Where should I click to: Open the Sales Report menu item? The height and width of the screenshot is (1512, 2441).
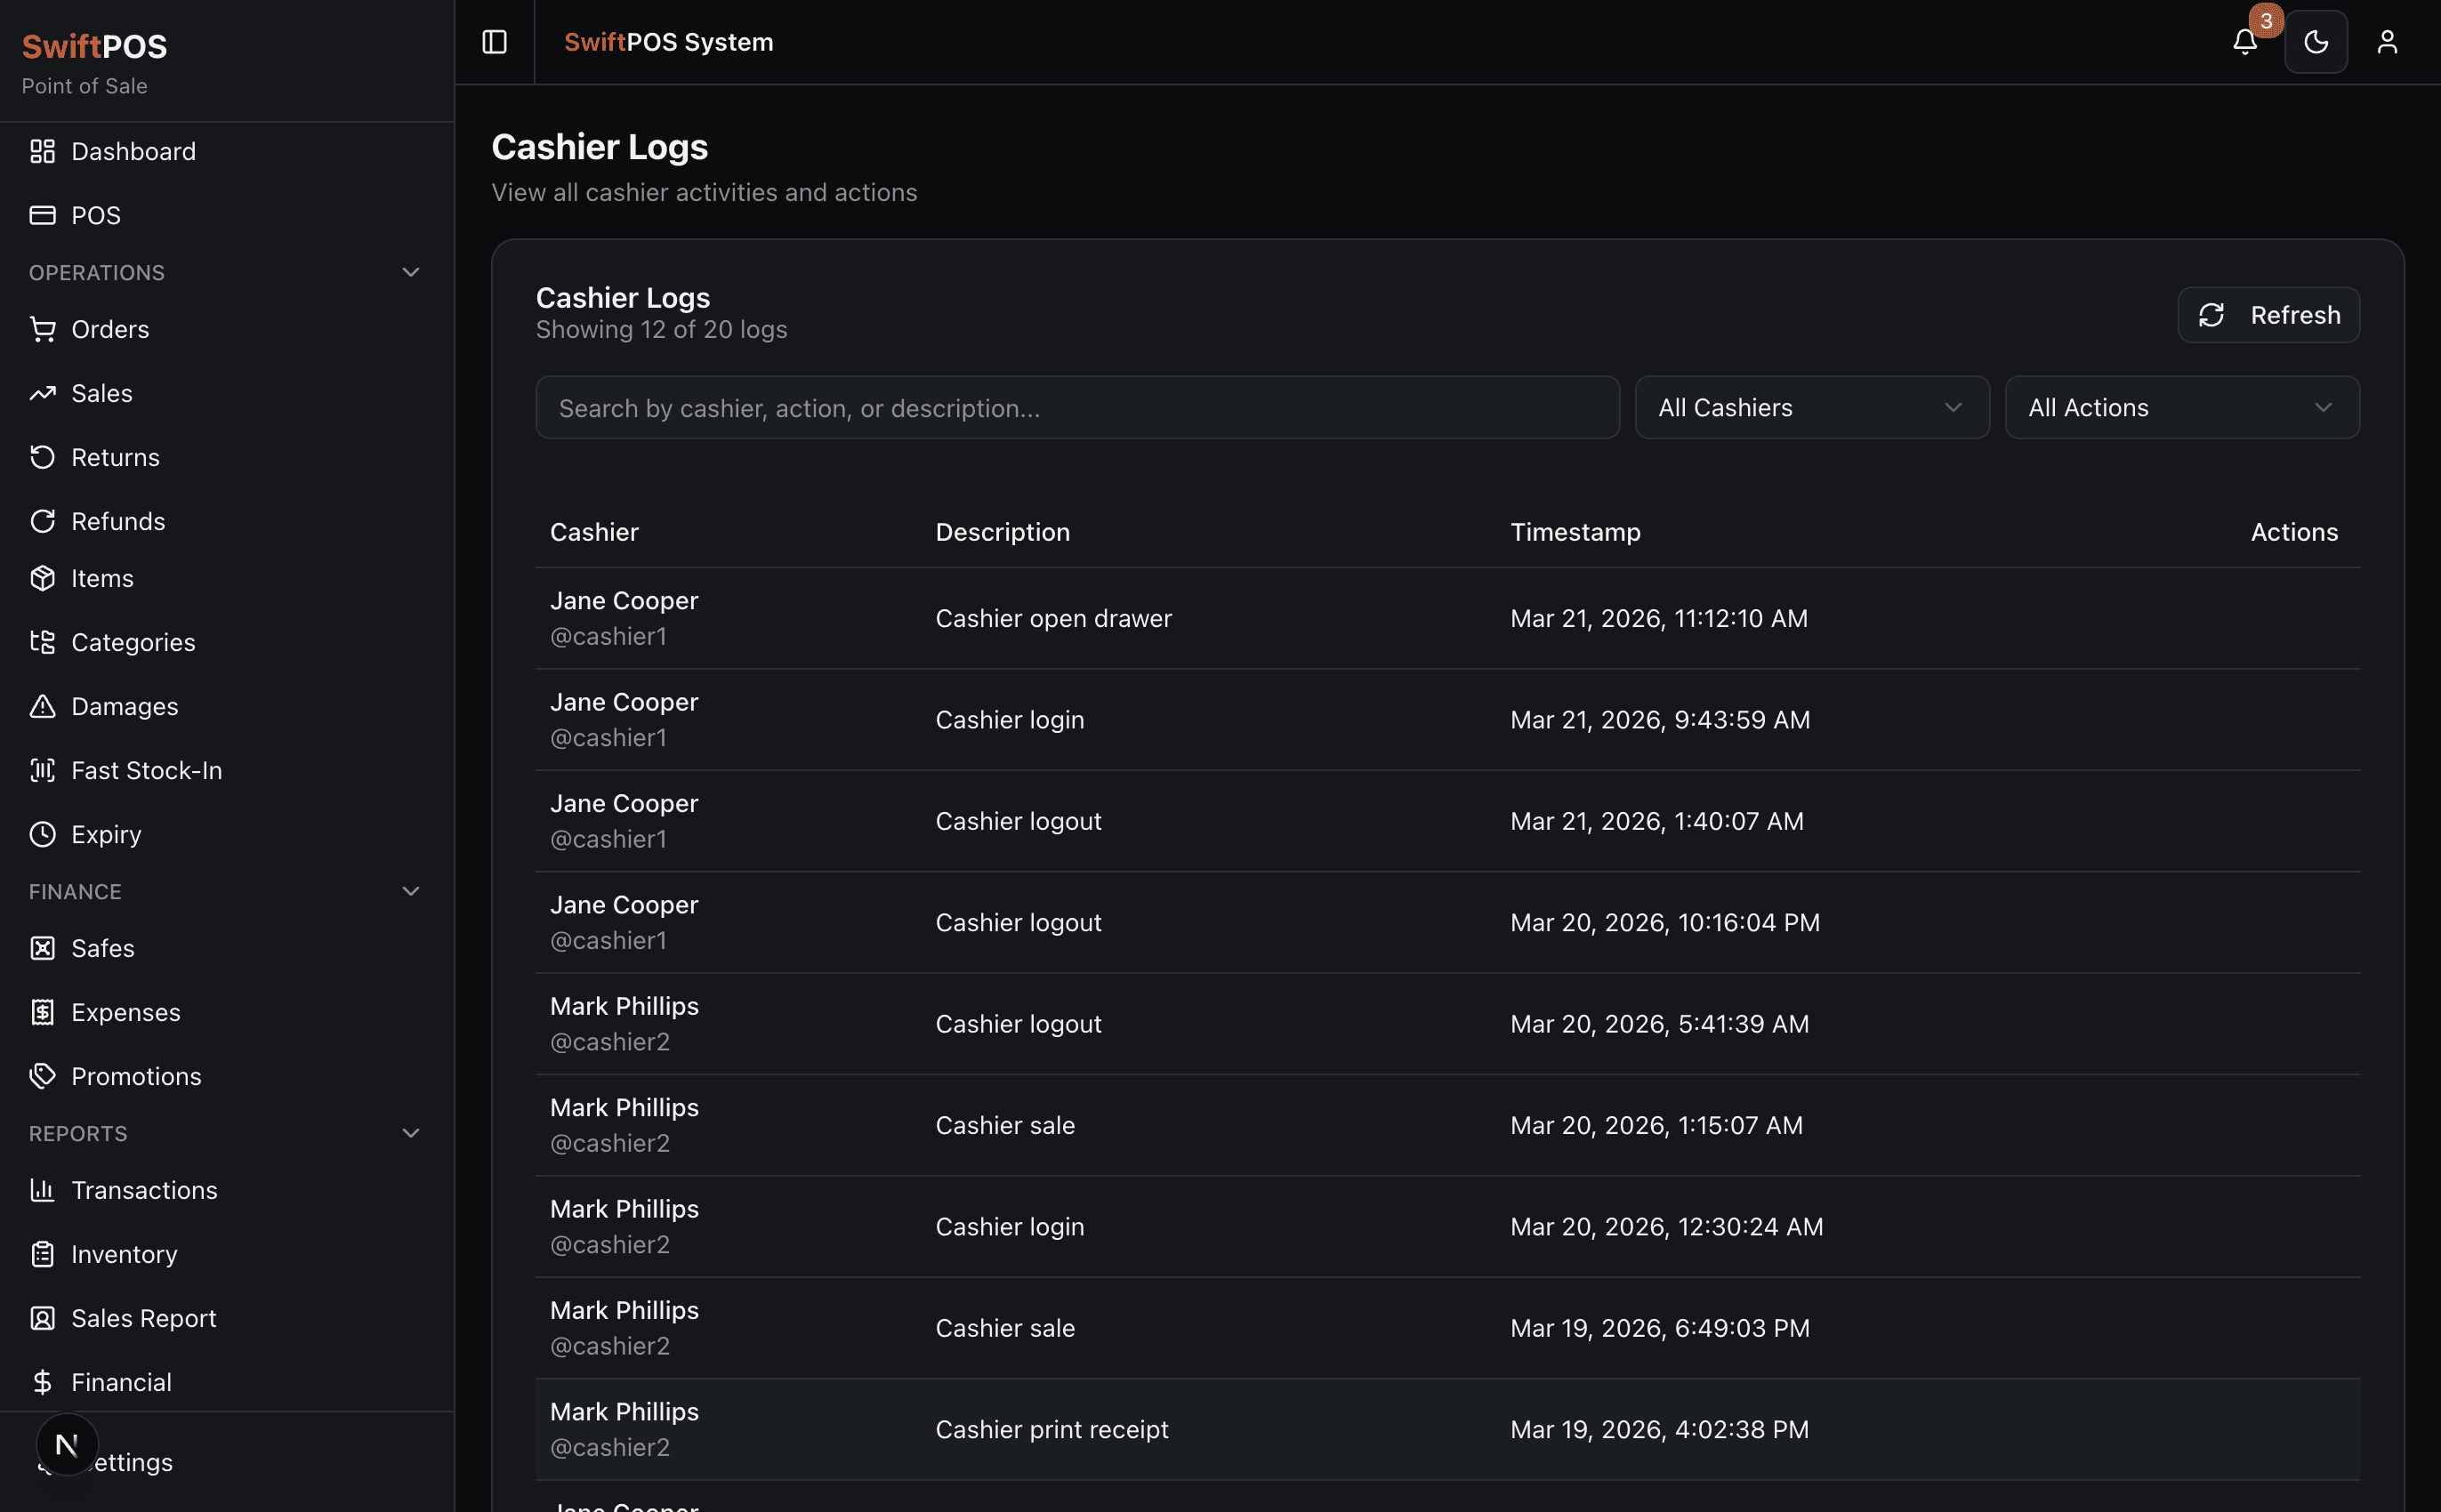coord(143,1318)
